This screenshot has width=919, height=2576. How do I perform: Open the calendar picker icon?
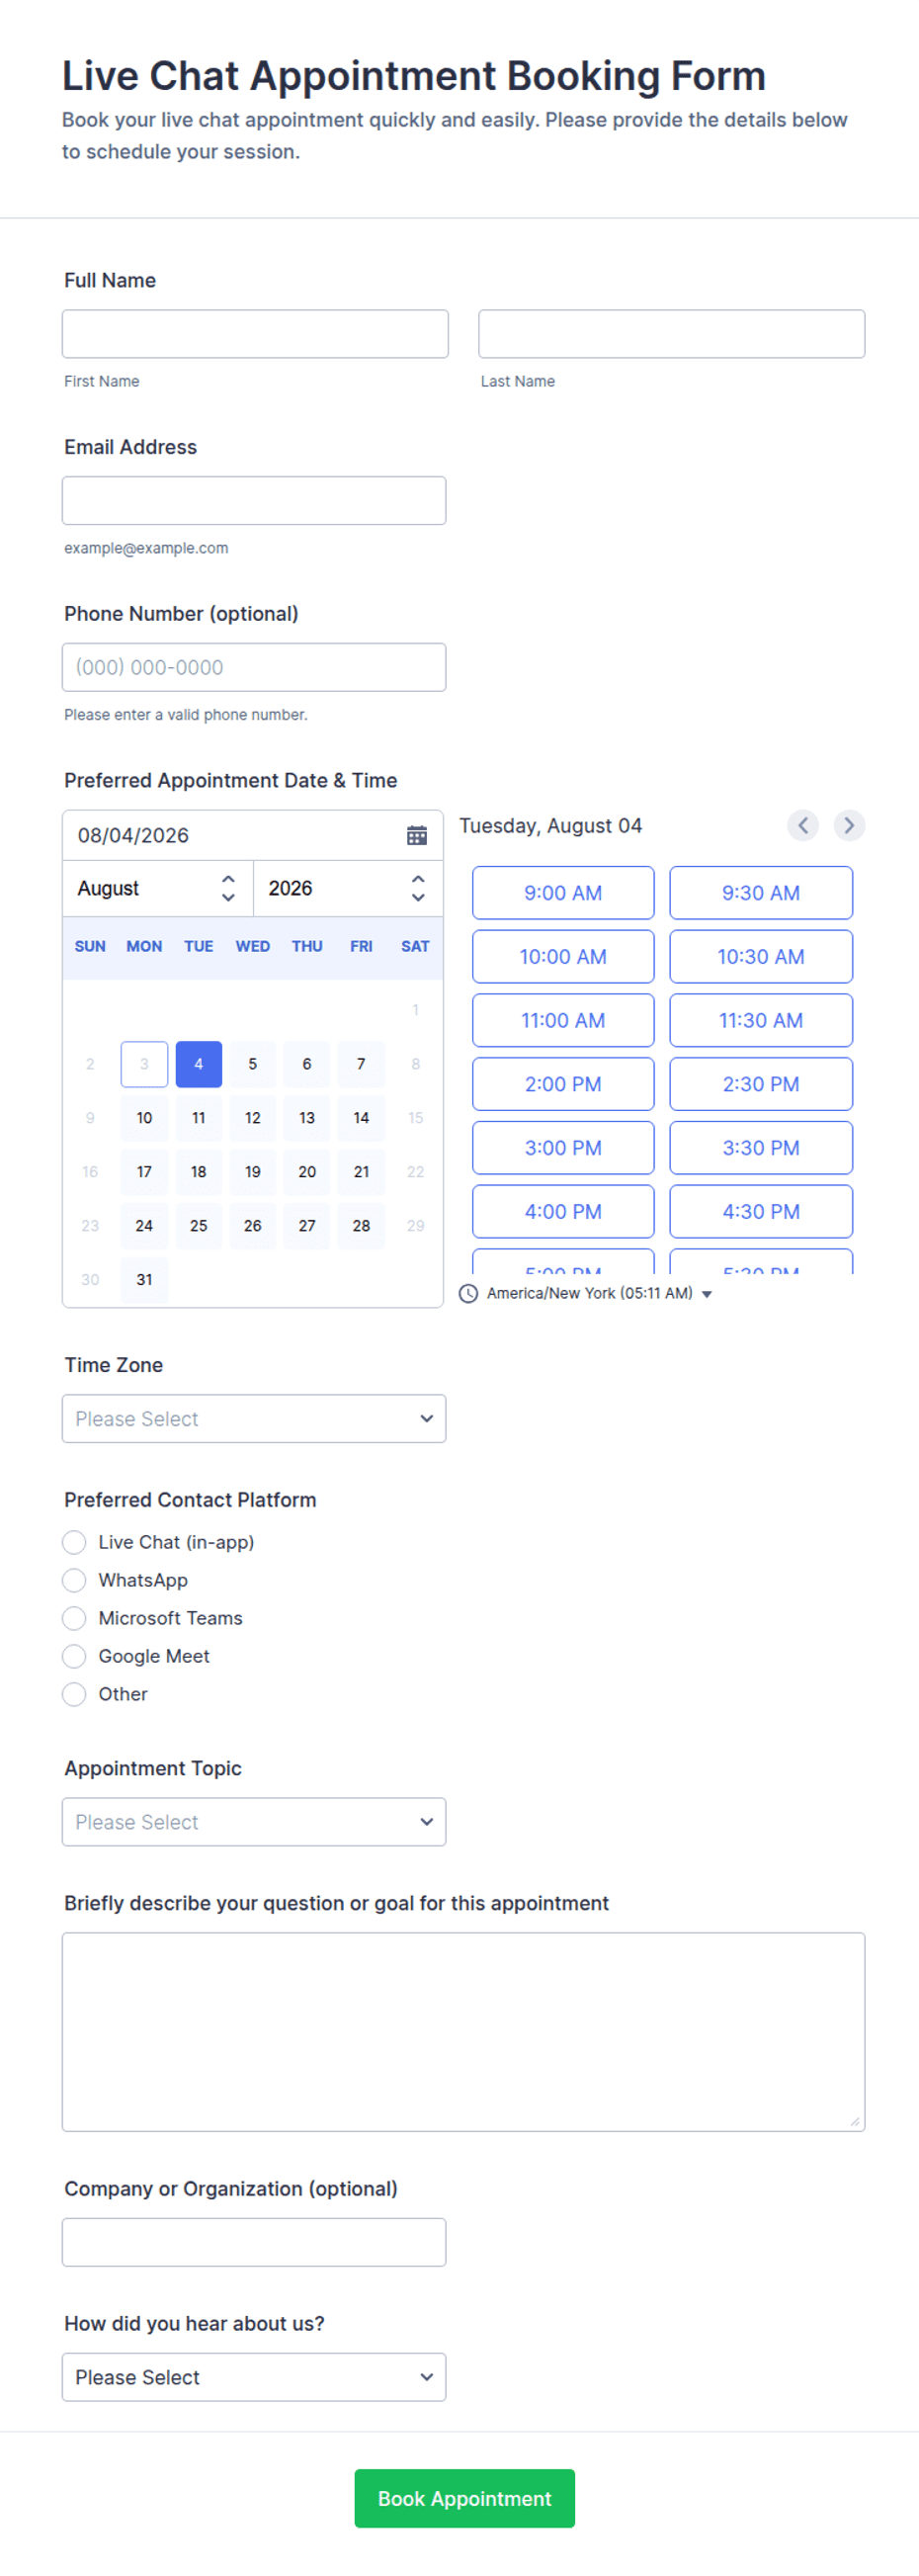pos(417,835)
